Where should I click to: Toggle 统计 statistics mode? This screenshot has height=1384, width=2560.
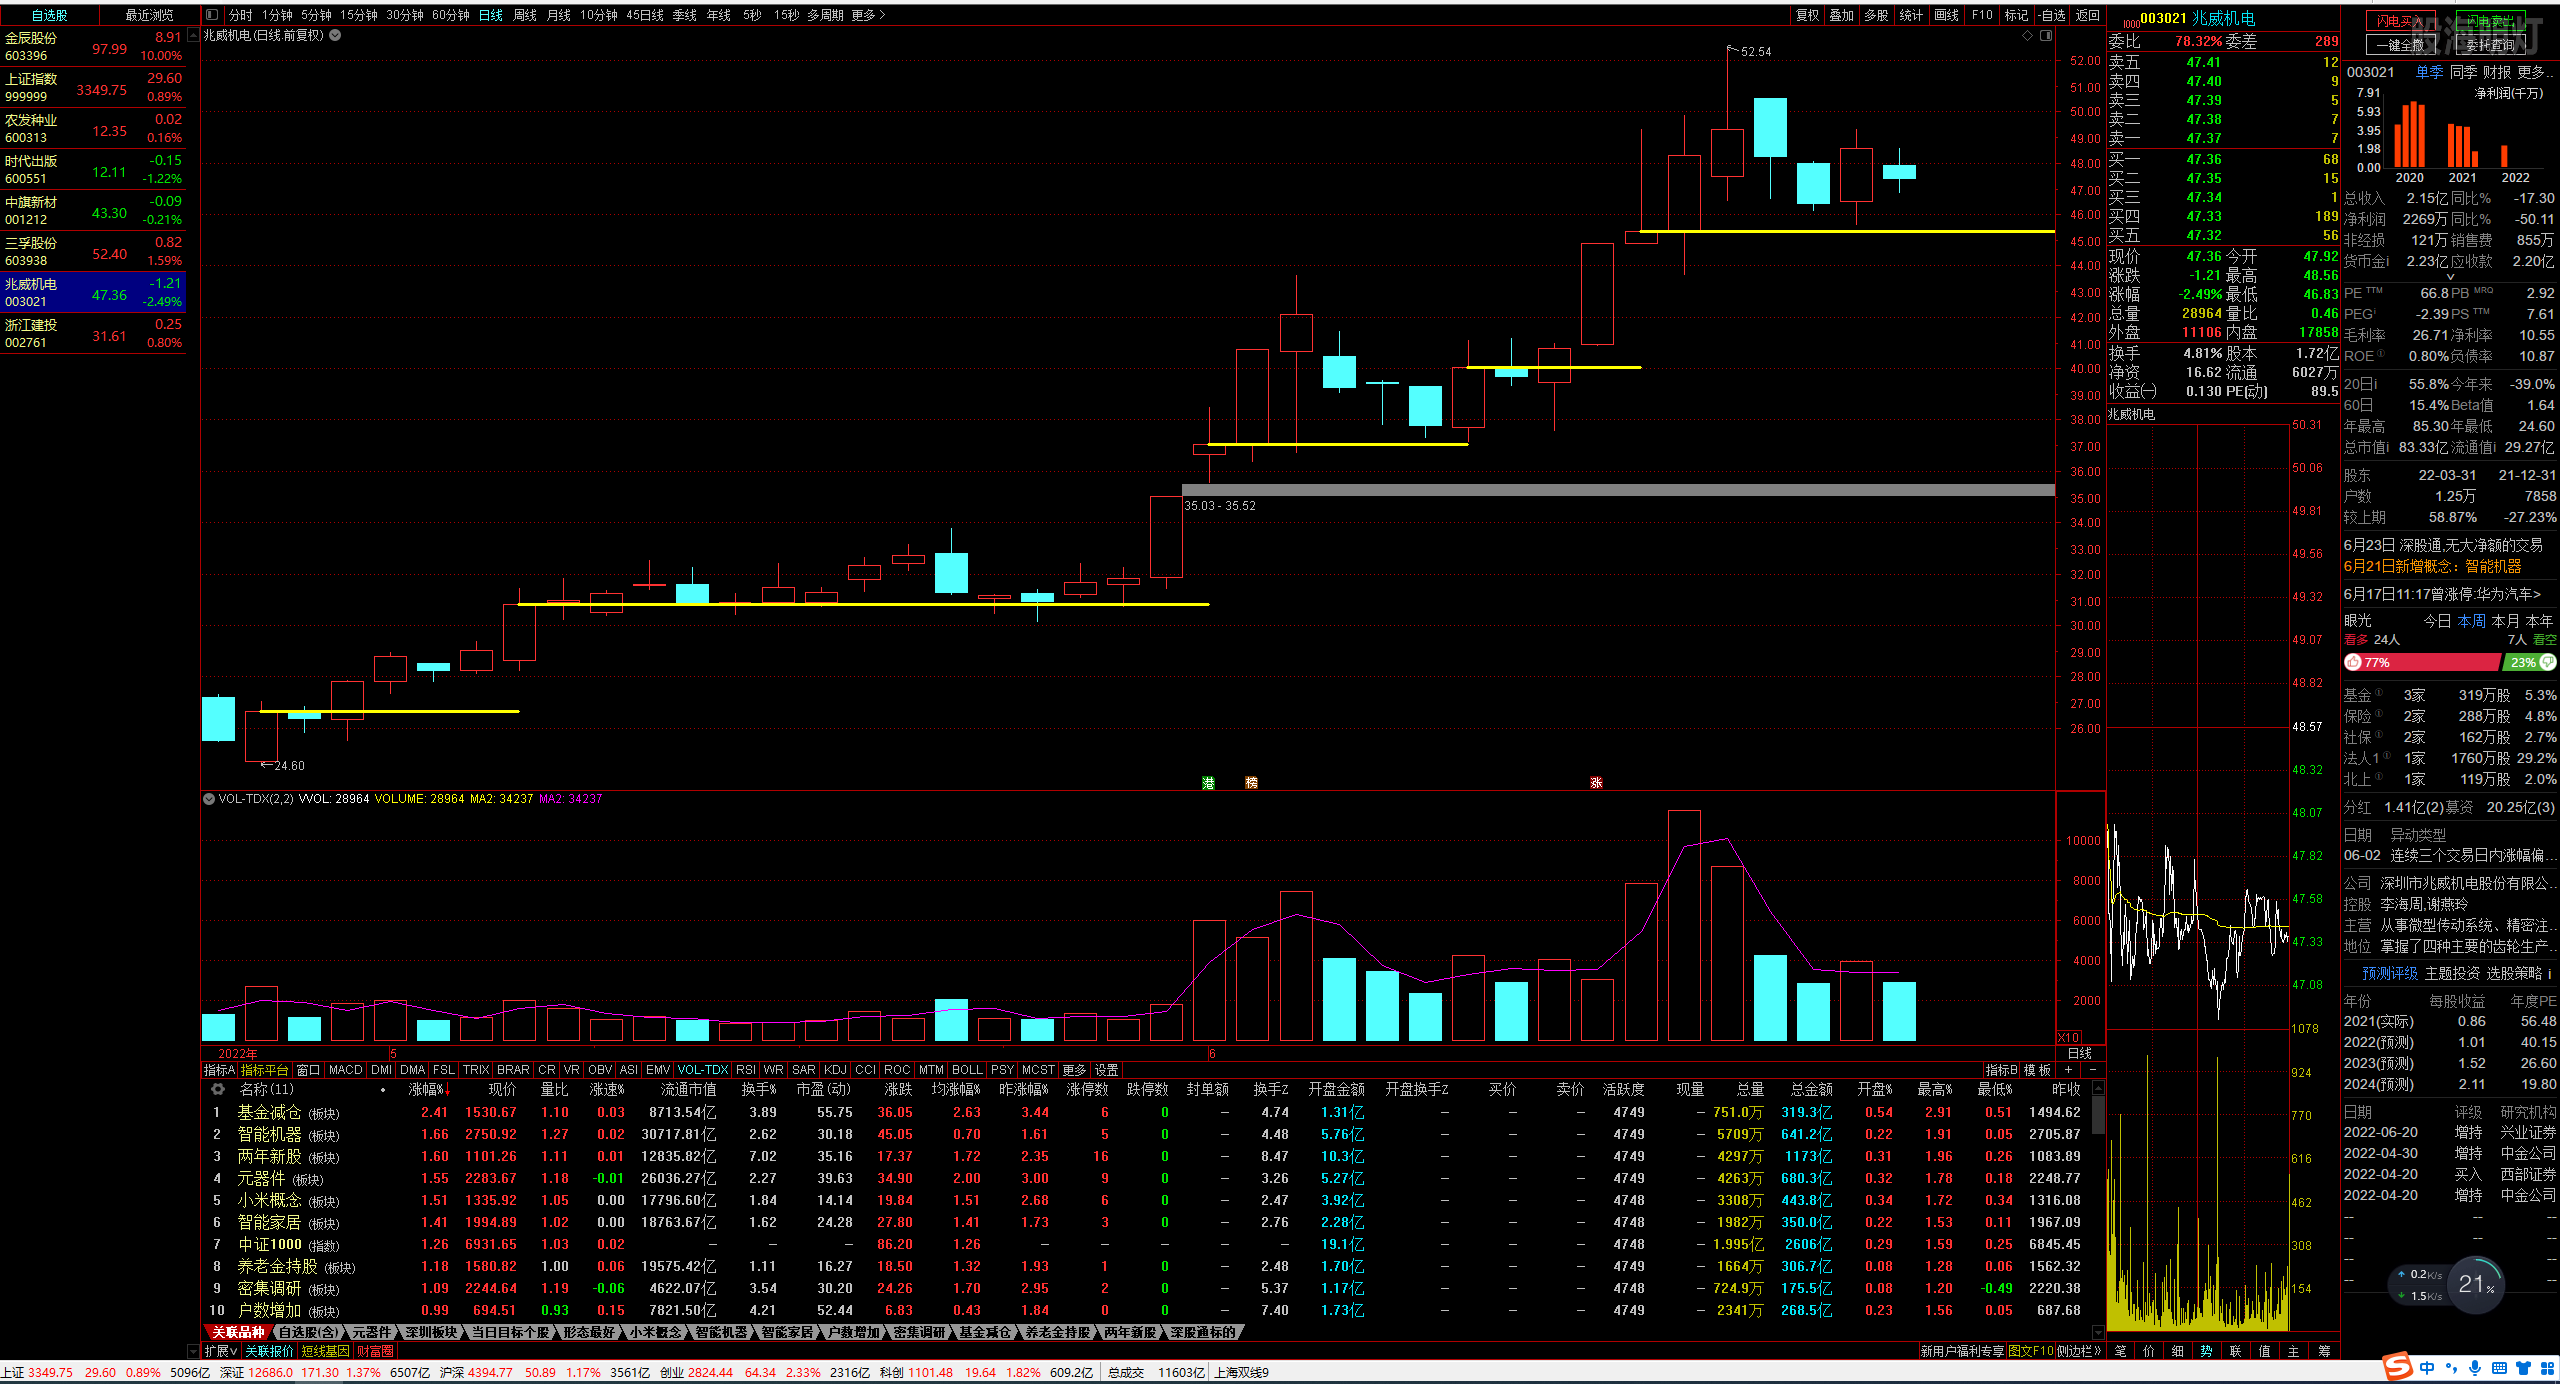(x=1911, y=15)
